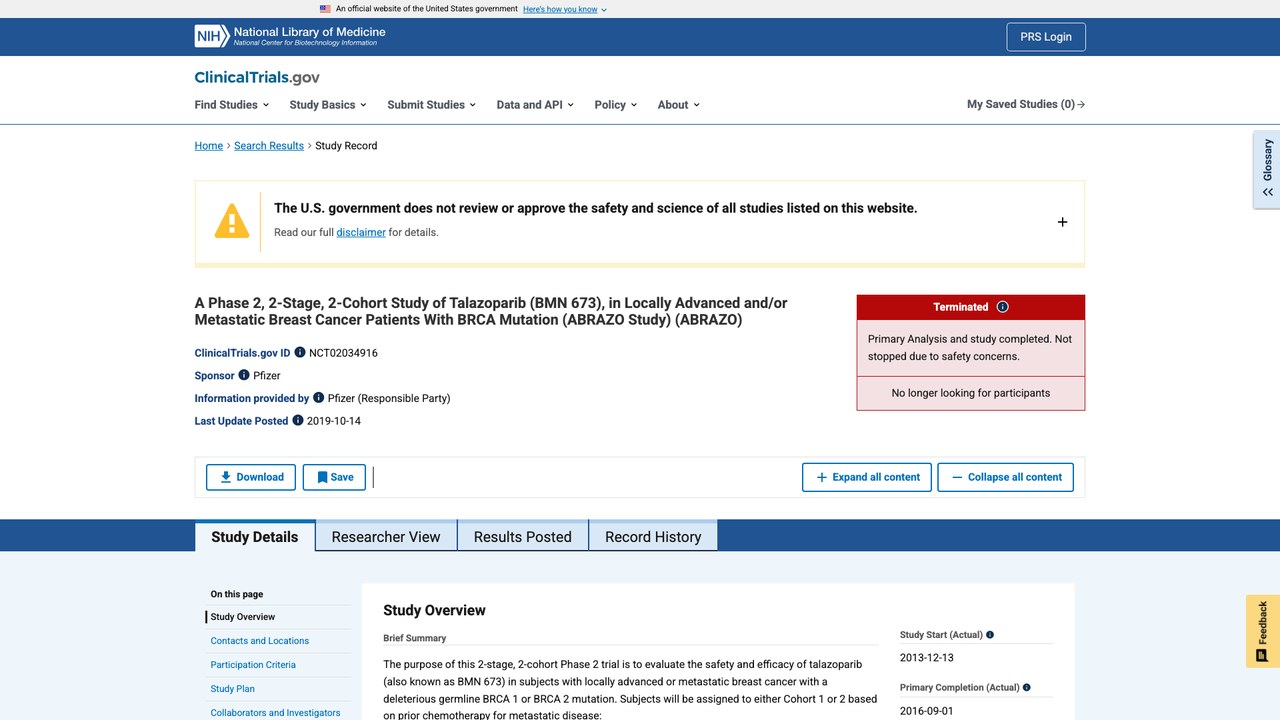Viewport: 1280px width, 720px height.
Task: Click info icon beside Primary Completion (Actual)
Action: tap(1027, 688)
